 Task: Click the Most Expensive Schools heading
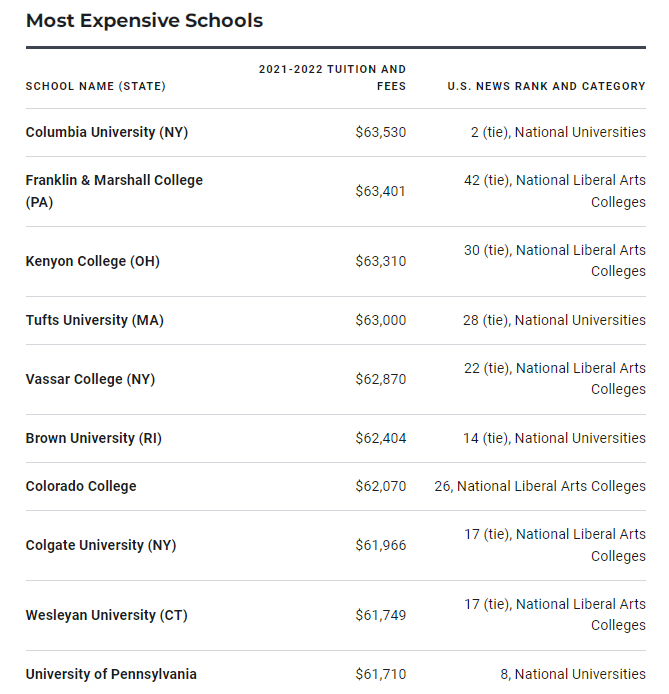coord(144,21)
